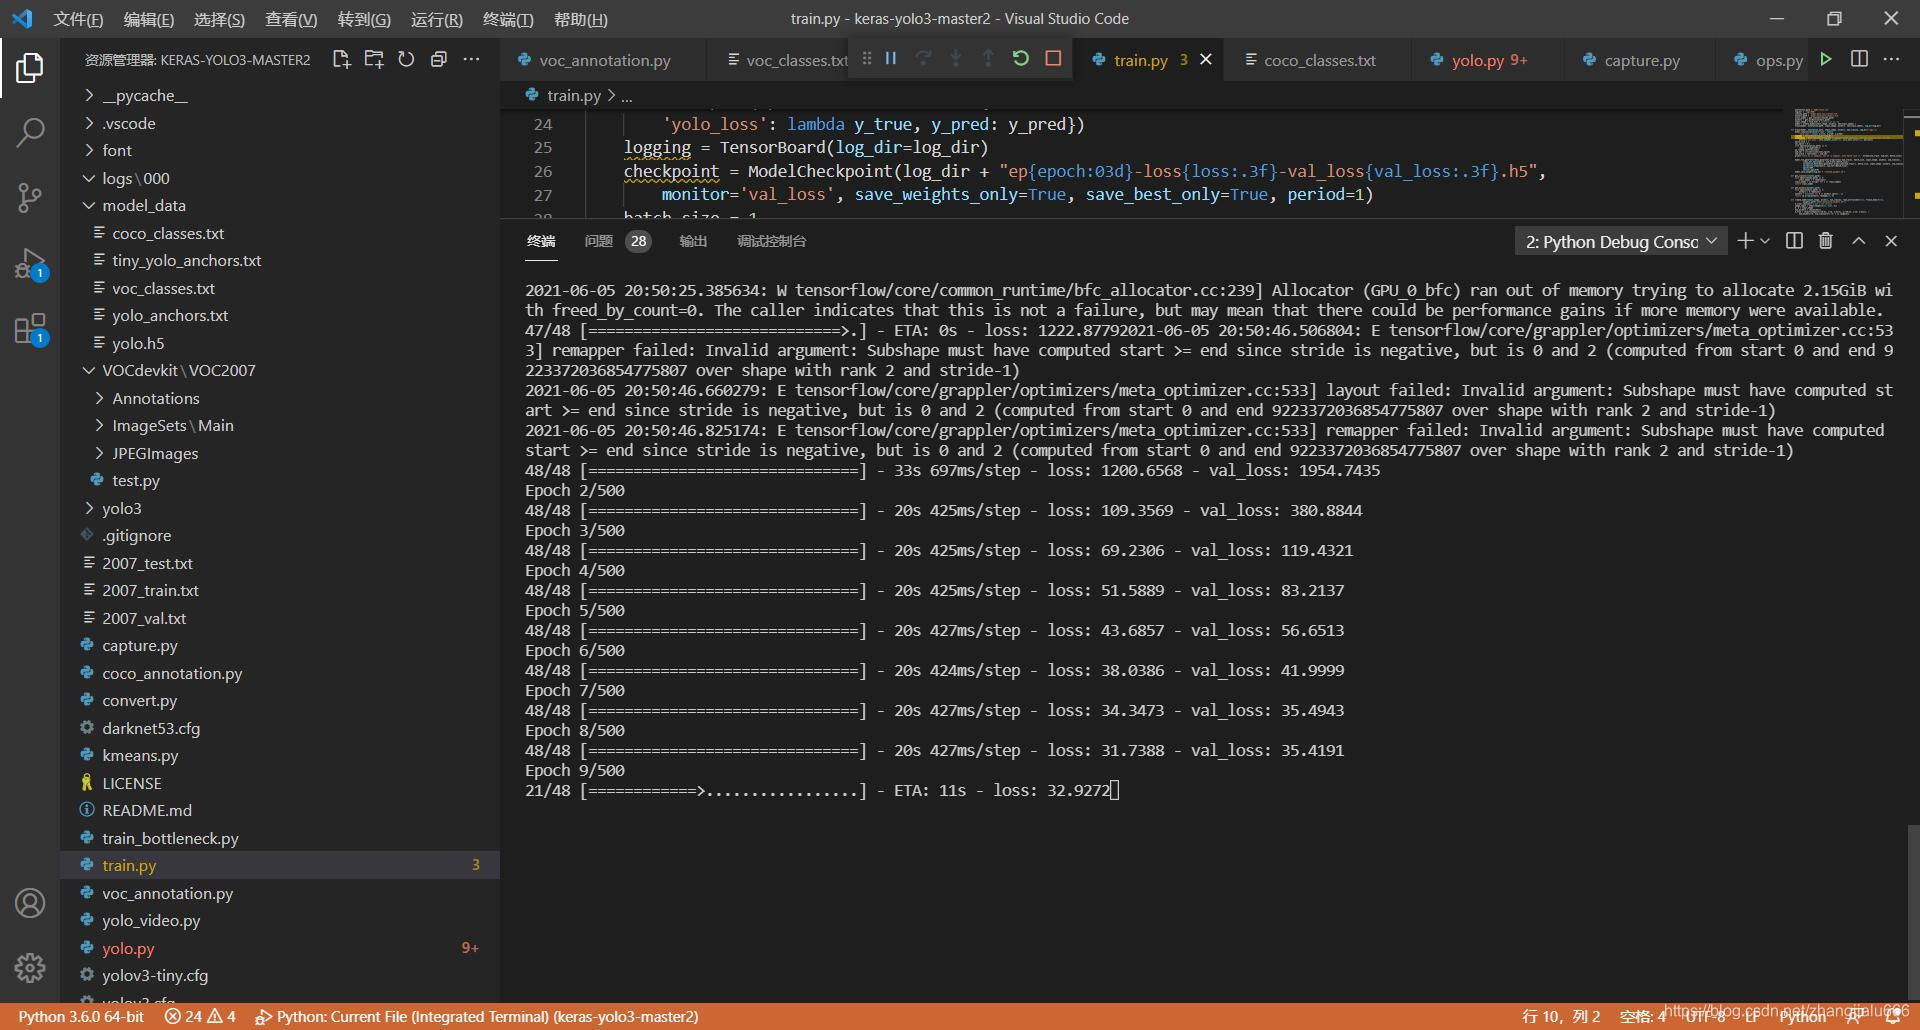Maximize the terminal panel size
Image resolution: width=1920 pixels, height=1030 pixels.
[1858, 241]
